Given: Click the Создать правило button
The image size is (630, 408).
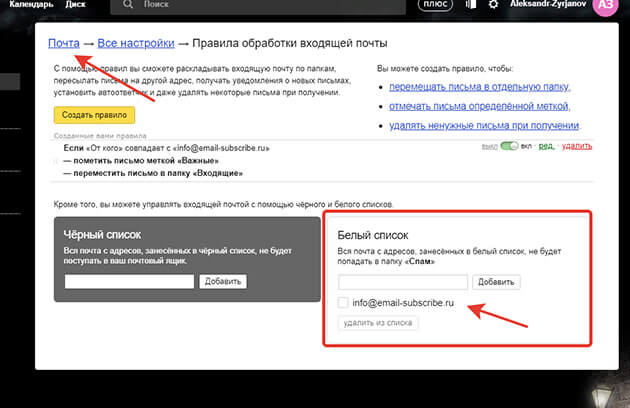Looking at the screenshot, I should 94,115.
